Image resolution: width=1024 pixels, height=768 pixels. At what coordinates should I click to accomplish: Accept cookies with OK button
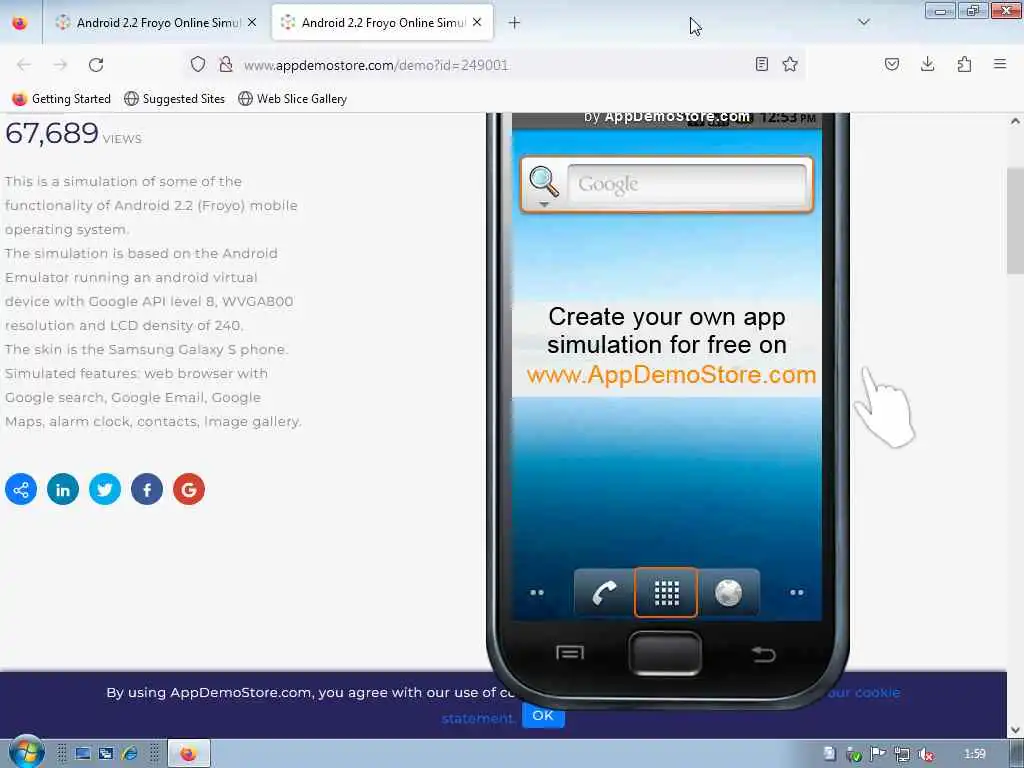tap(543, 716)
